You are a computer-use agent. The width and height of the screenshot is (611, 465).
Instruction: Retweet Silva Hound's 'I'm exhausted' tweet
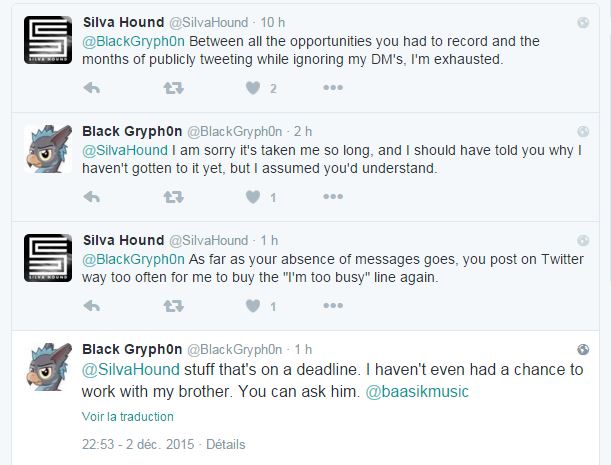coord(172,88)
